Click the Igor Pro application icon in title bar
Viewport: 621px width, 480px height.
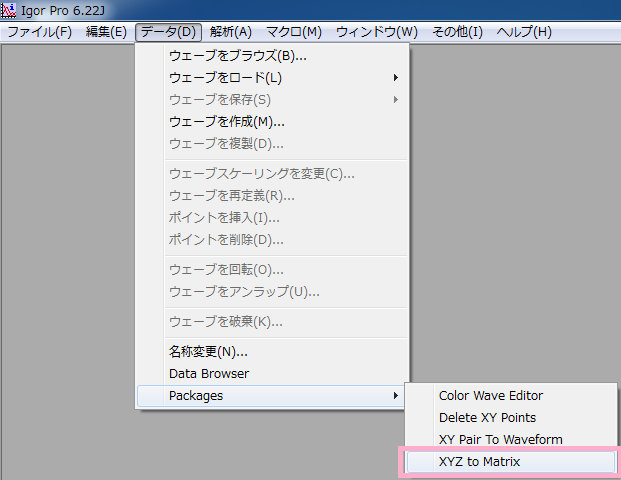click(x=8, y=10)
